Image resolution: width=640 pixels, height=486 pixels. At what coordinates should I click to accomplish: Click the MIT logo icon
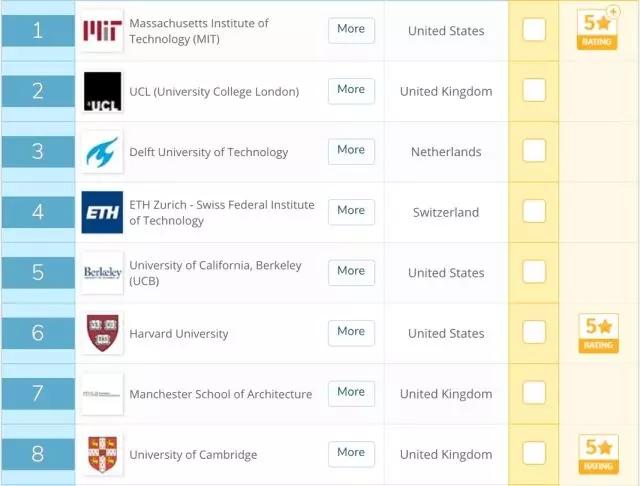click(102, 31)
